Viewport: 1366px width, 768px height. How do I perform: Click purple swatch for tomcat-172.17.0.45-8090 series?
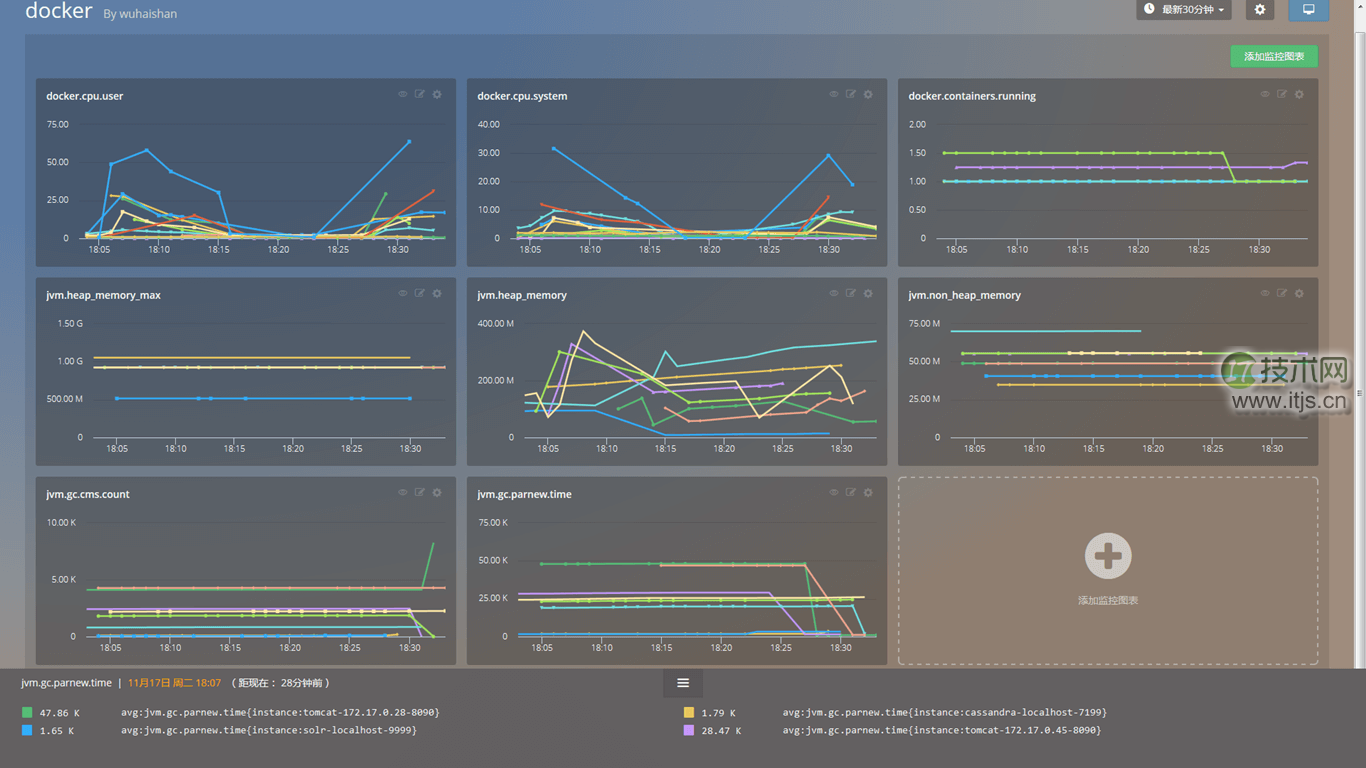click(689, 731)
